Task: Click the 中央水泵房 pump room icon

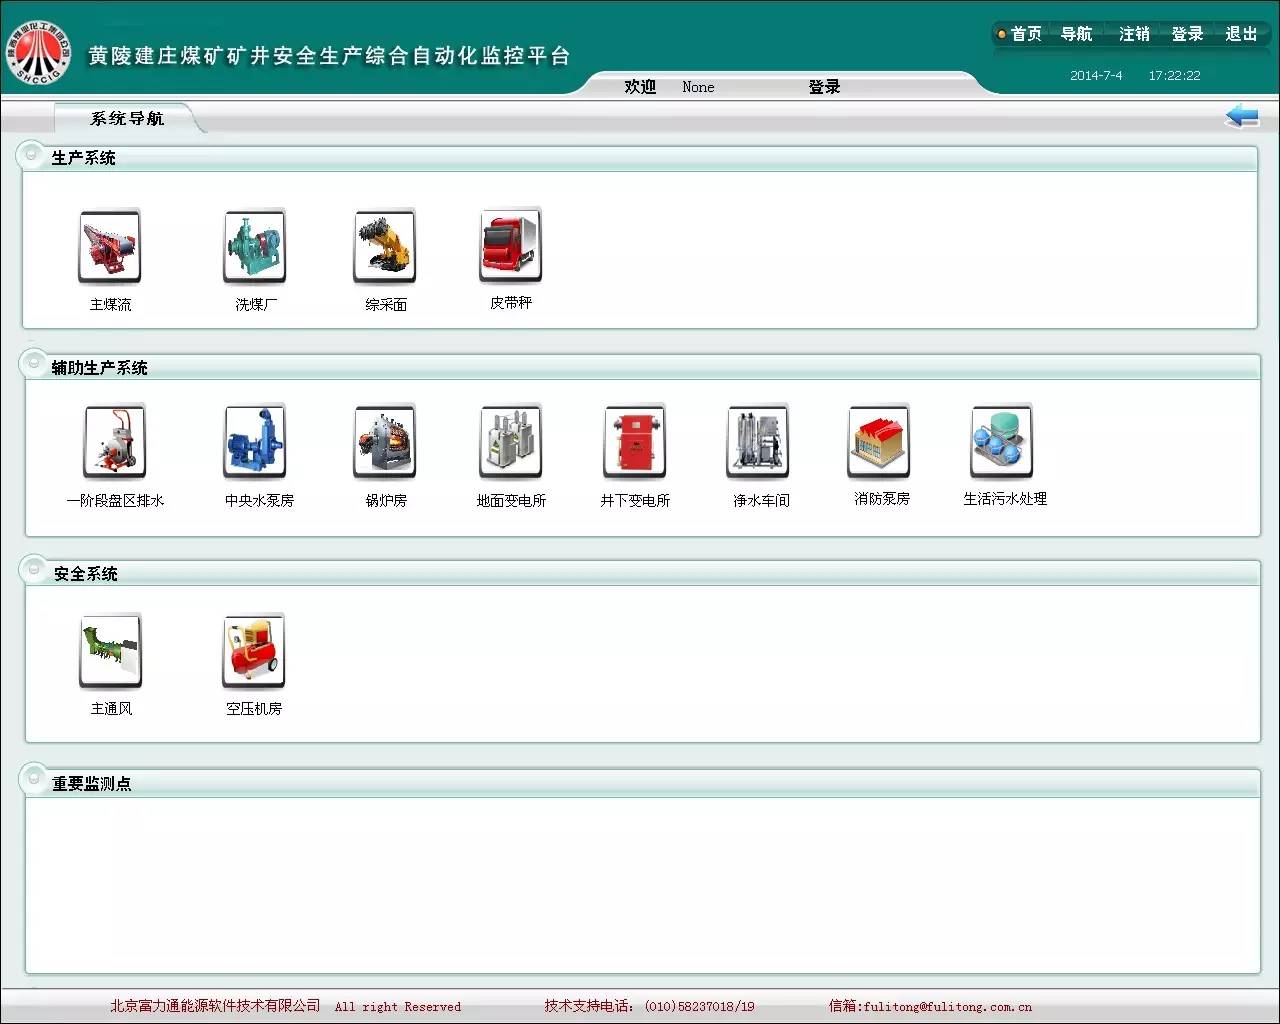Action: point(255,443)
